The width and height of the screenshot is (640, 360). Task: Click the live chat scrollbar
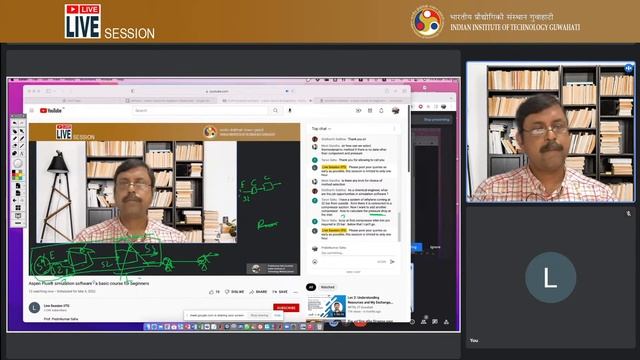(399, 227)
